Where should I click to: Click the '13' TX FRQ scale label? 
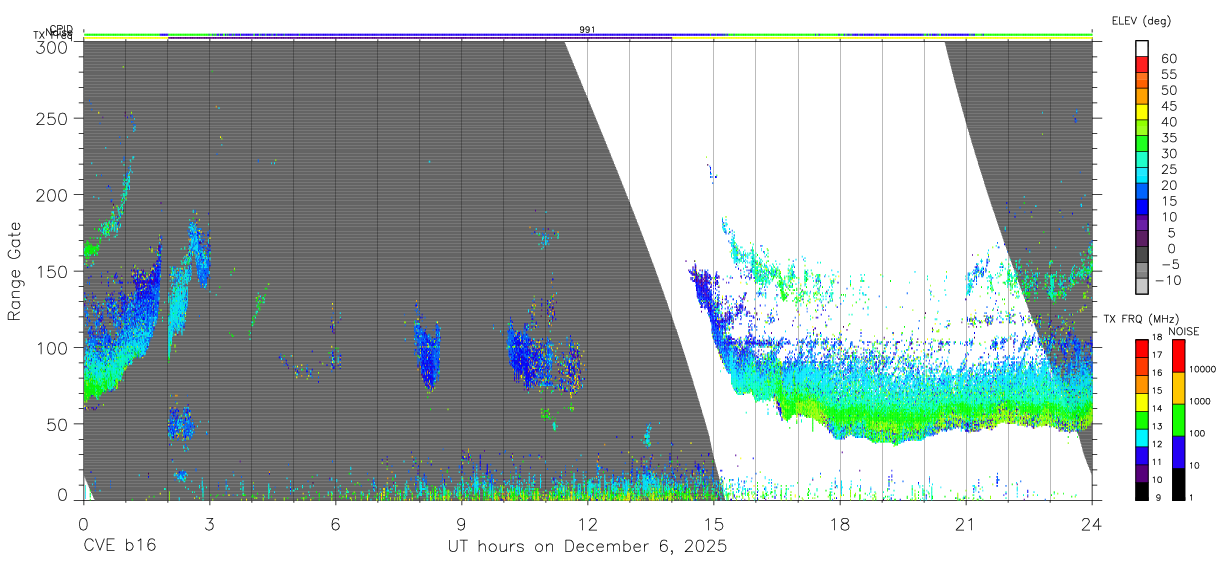(1157, 426)
